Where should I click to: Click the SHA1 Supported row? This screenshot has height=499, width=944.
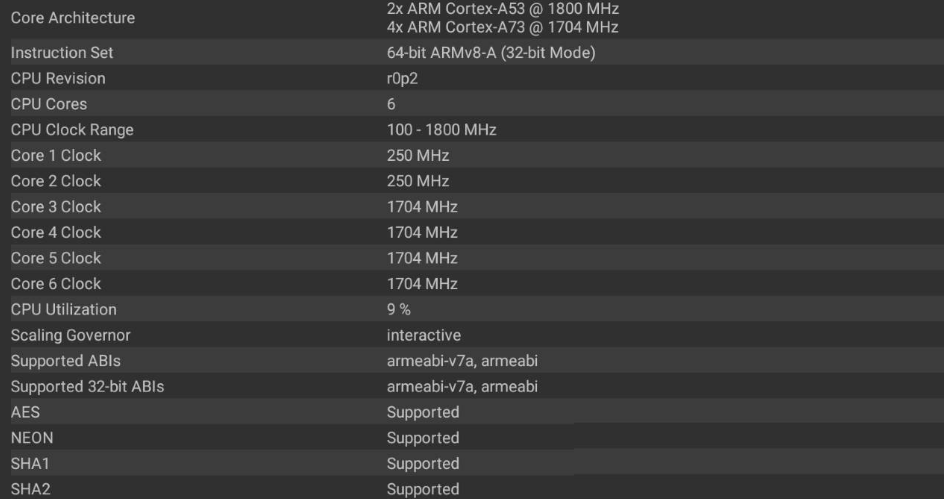point(472,463)
